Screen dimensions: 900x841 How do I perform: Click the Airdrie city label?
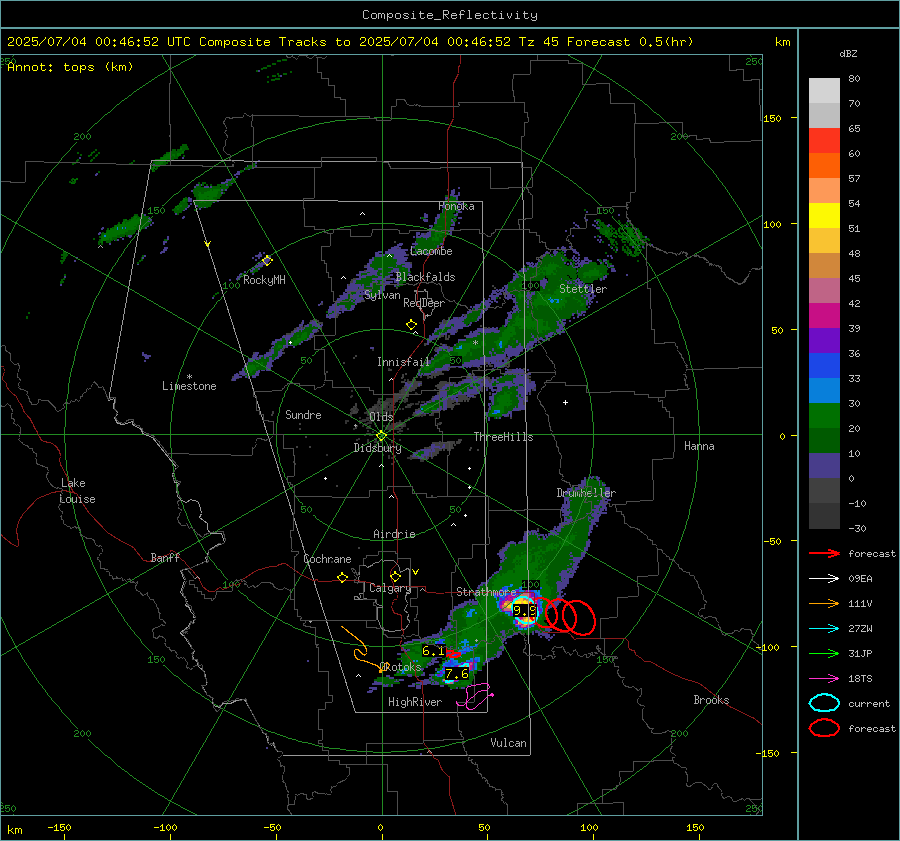tap(394, 534)
